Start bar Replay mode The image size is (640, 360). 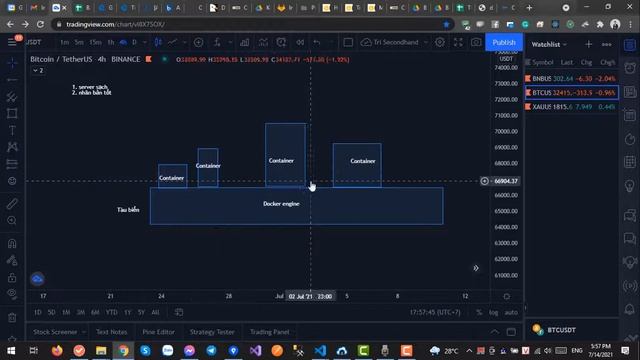point(300,42)
